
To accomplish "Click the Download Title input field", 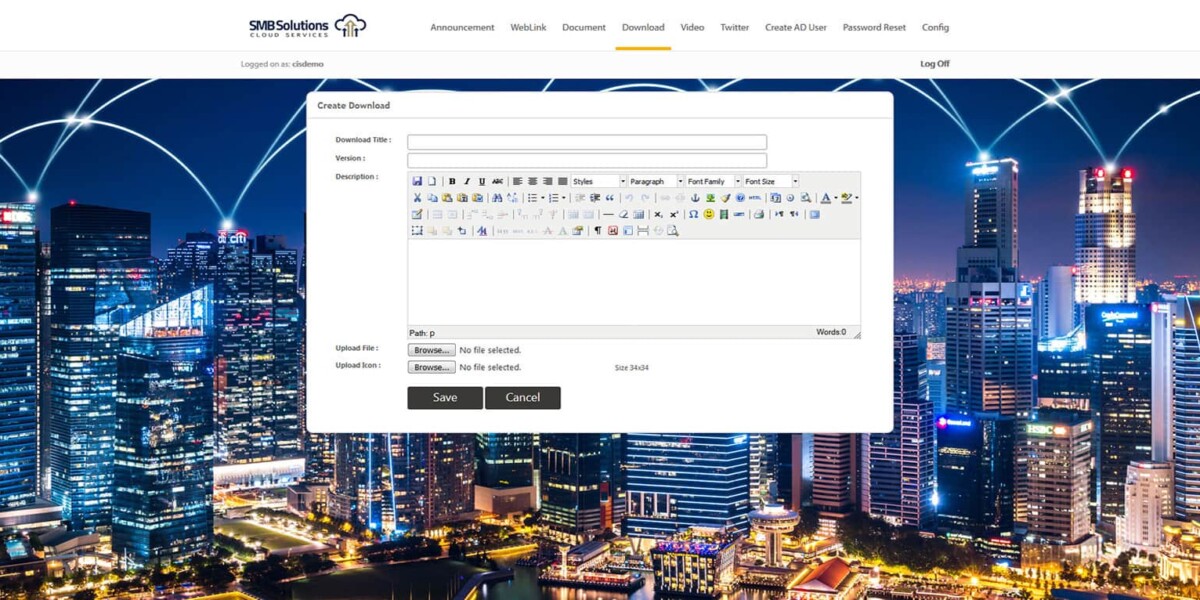I will pyautogui.click(x=585, y=141).
